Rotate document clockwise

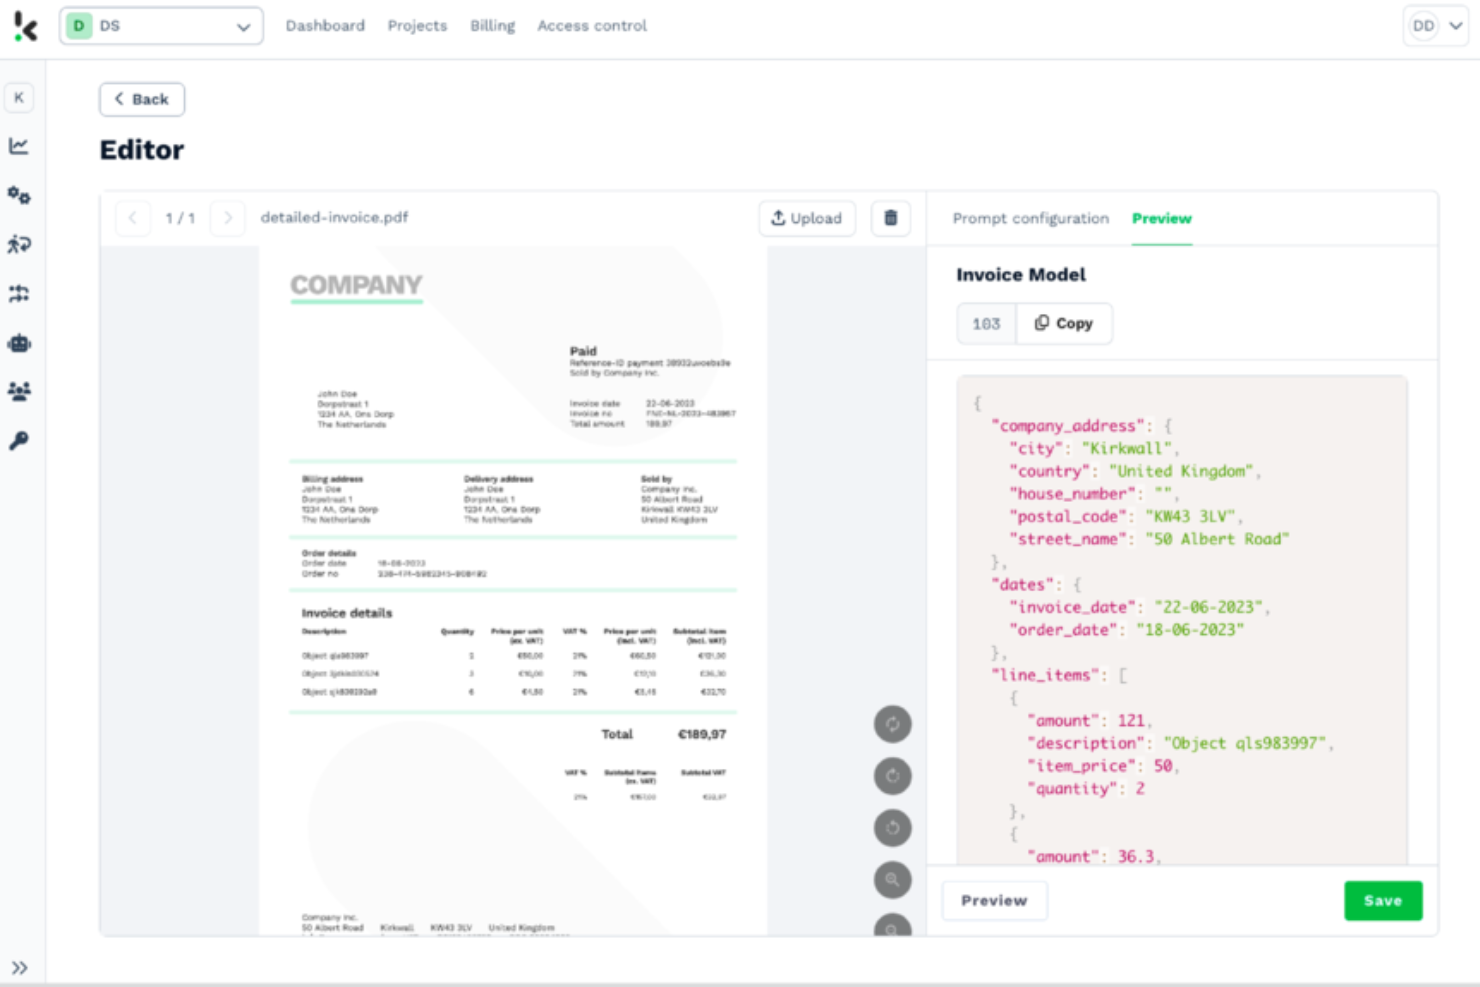(x=893, y=776)
